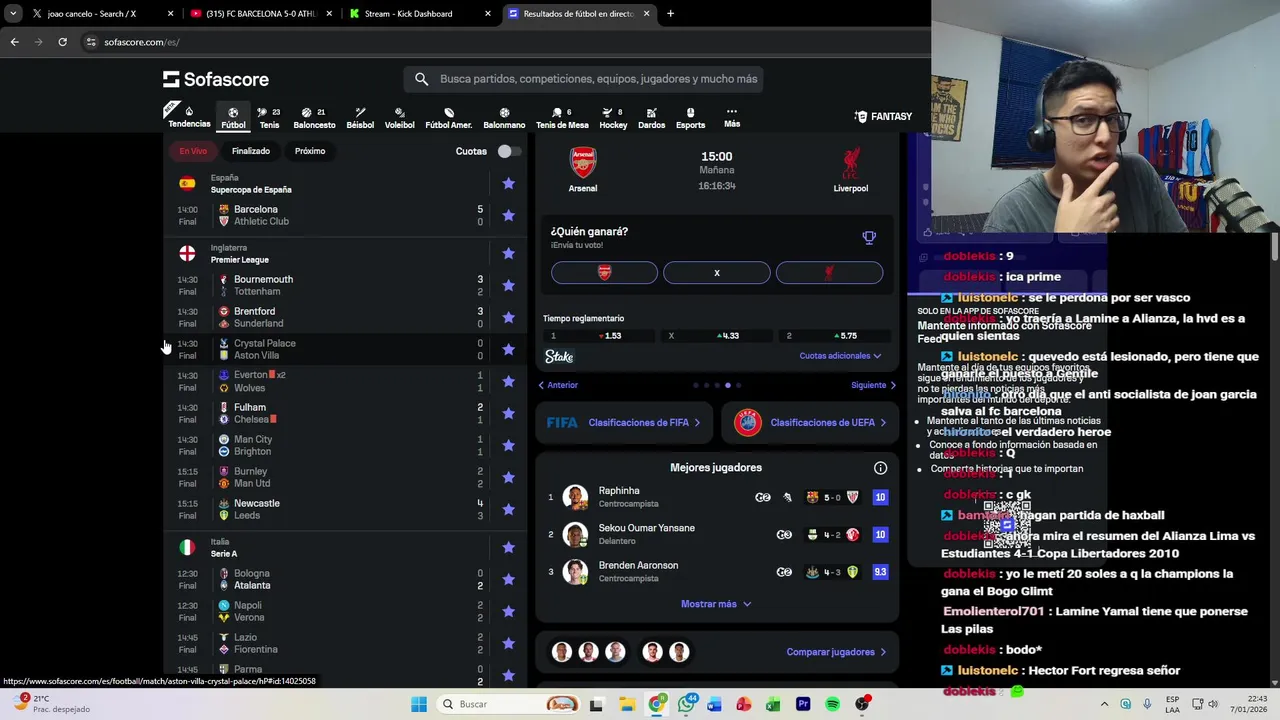Select the Esports icon
Screen dimensions: 1280x720
tap(690, 118)
